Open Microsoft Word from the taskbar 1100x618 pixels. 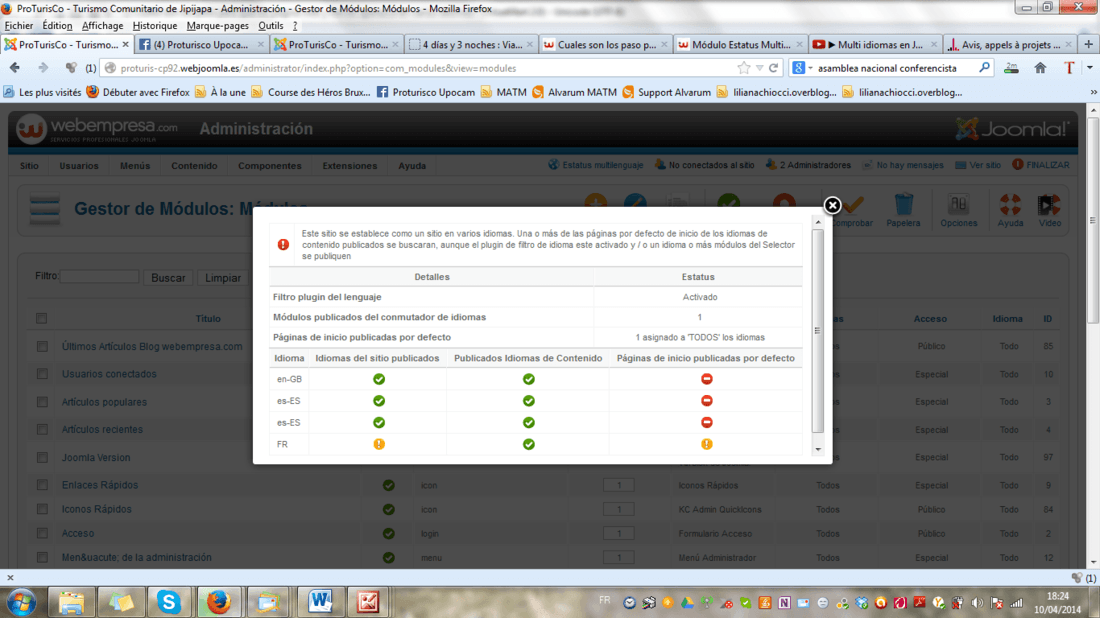point(320,602)
